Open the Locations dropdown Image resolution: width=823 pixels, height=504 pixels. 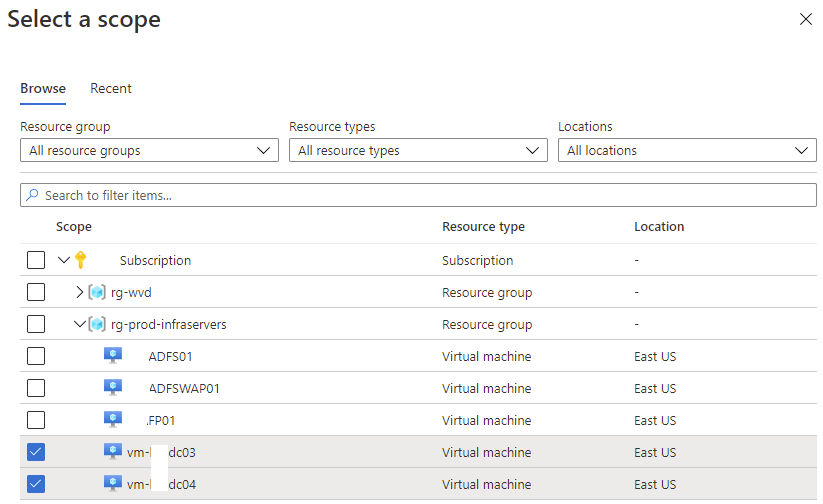(x=687, y=150)
